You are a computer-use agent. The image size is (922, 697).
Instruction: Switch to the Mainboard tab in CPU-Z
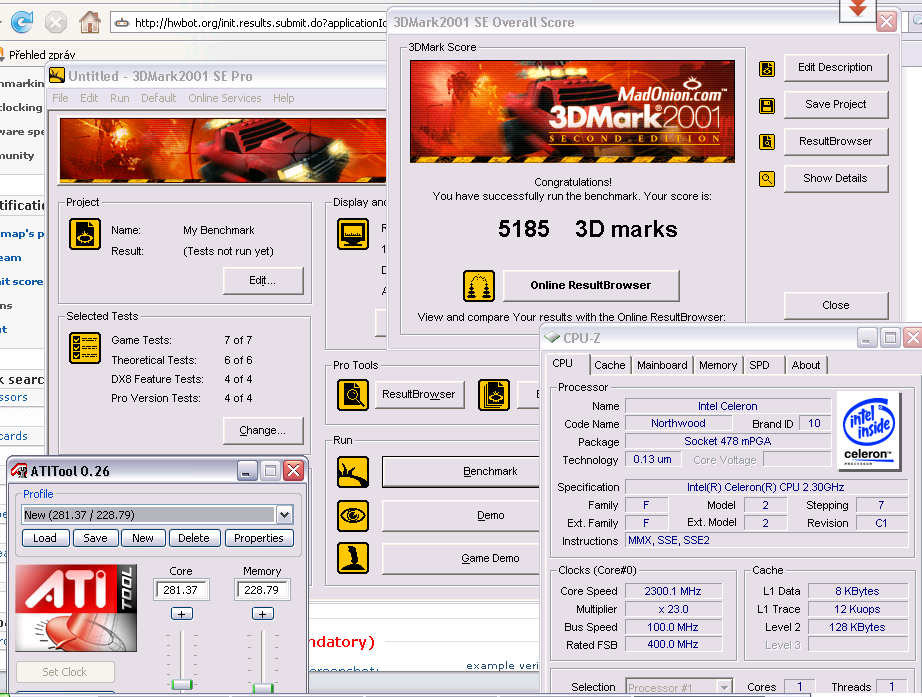[x=662, y=365]
